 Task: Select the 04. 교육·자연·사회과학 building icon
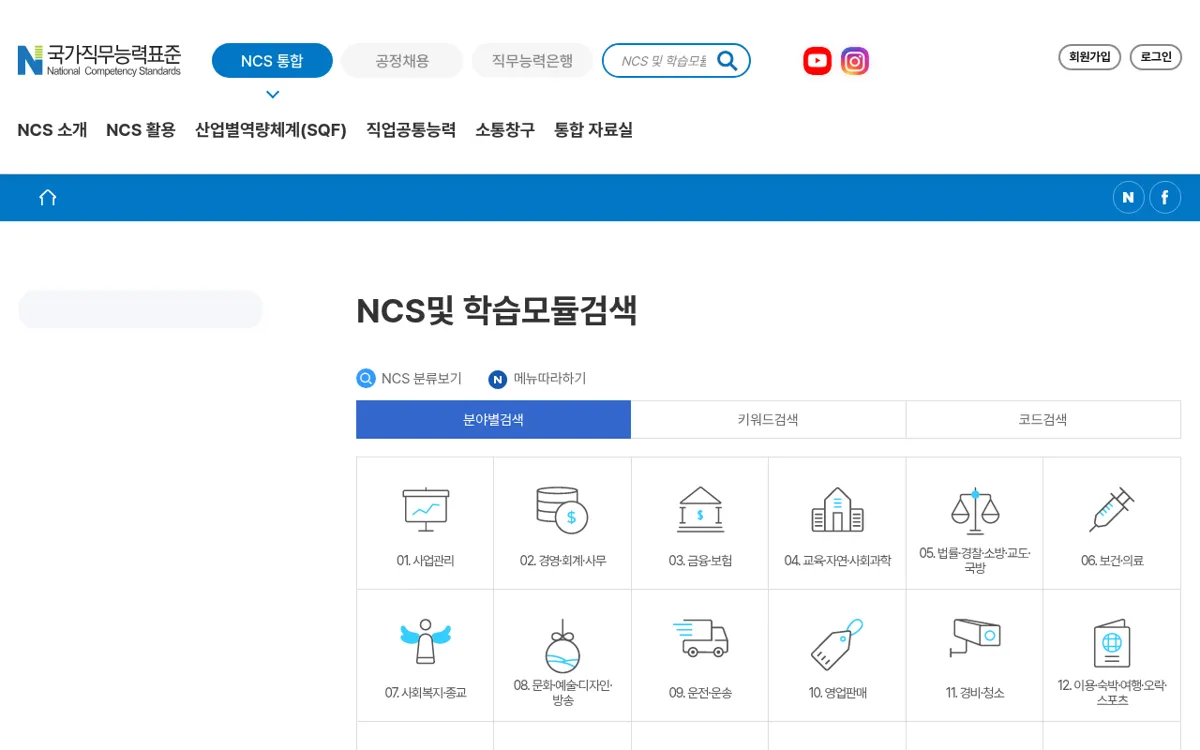[837, 509]
